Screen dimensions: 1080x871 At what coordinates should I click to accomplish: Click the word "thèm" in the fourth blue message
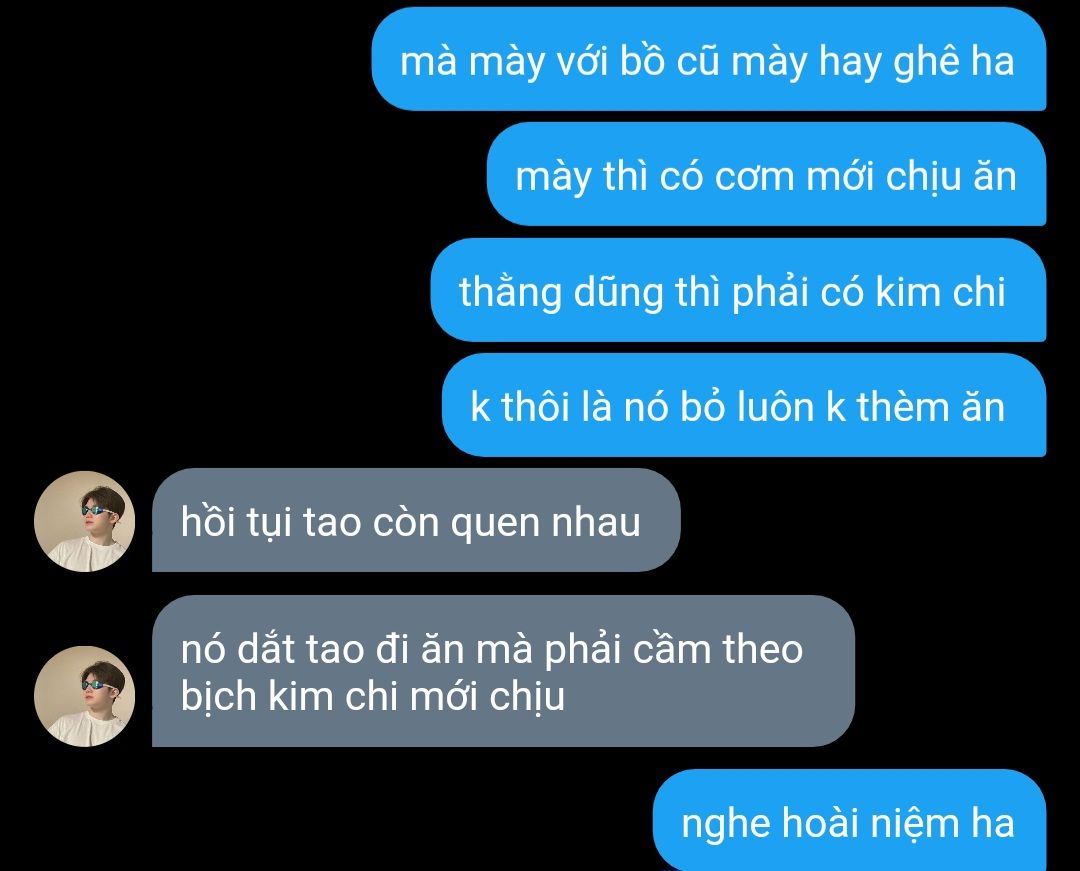pyautogui.click(x=902, y=406)
